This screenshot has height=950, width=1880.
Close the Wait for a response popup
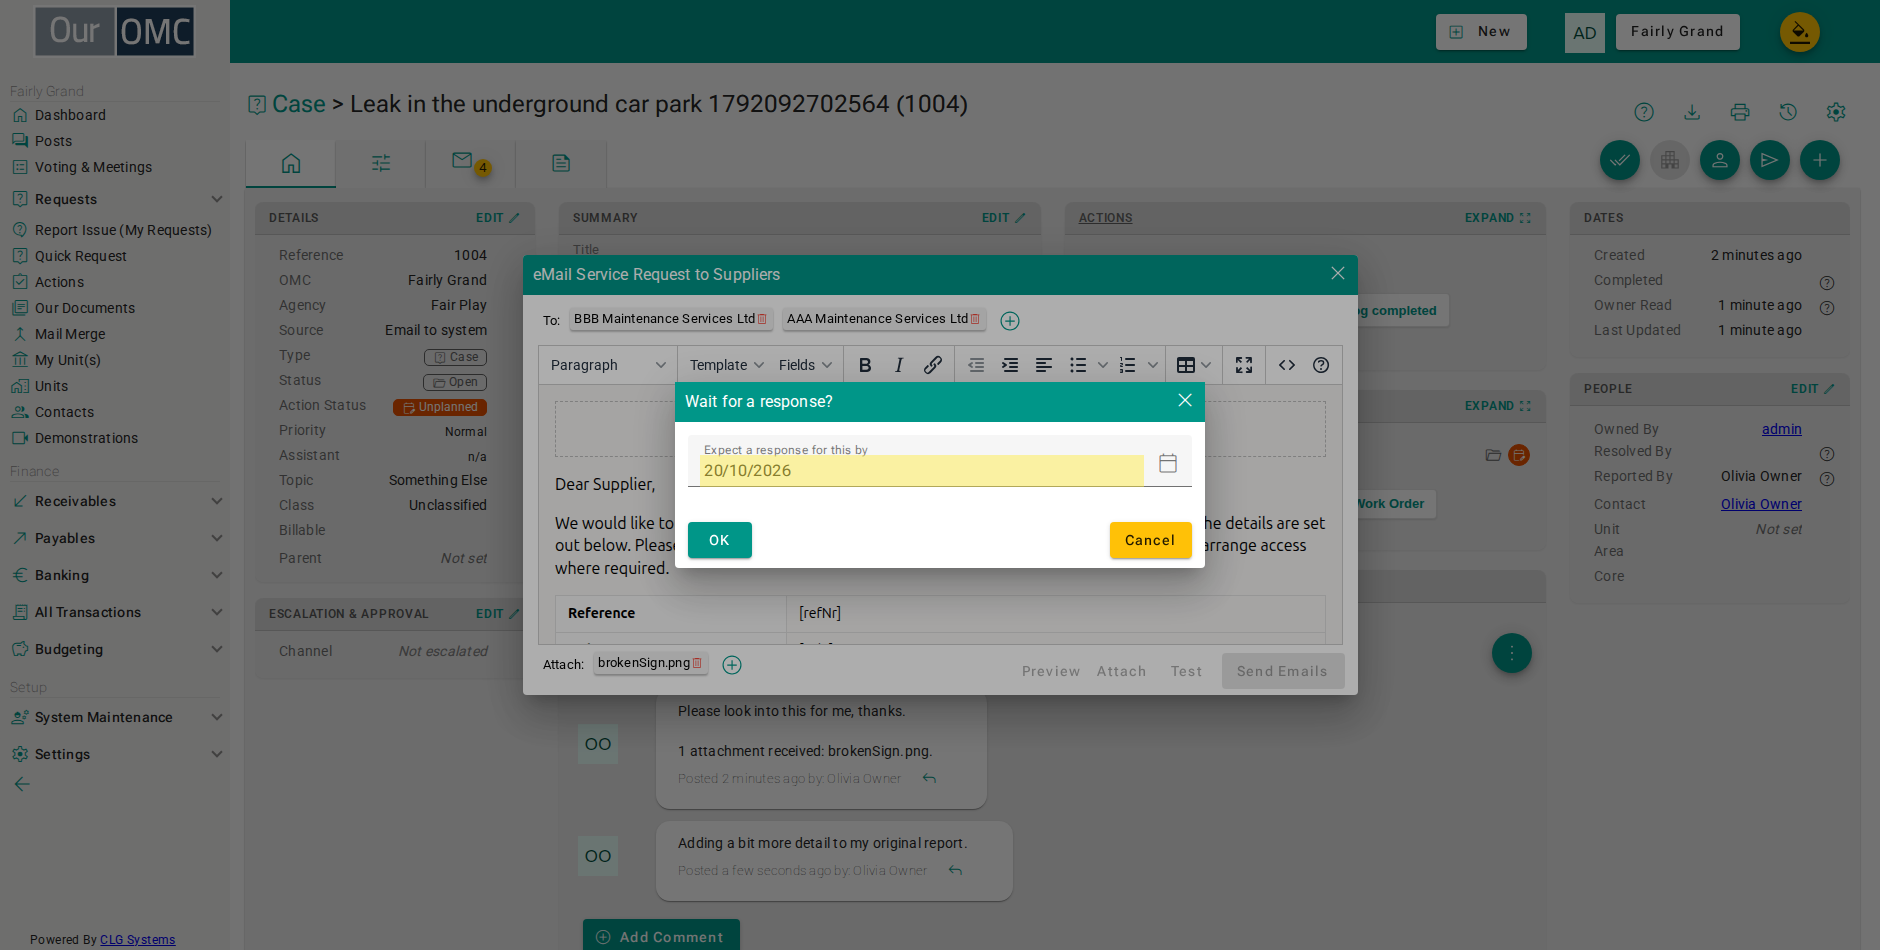1185,400
